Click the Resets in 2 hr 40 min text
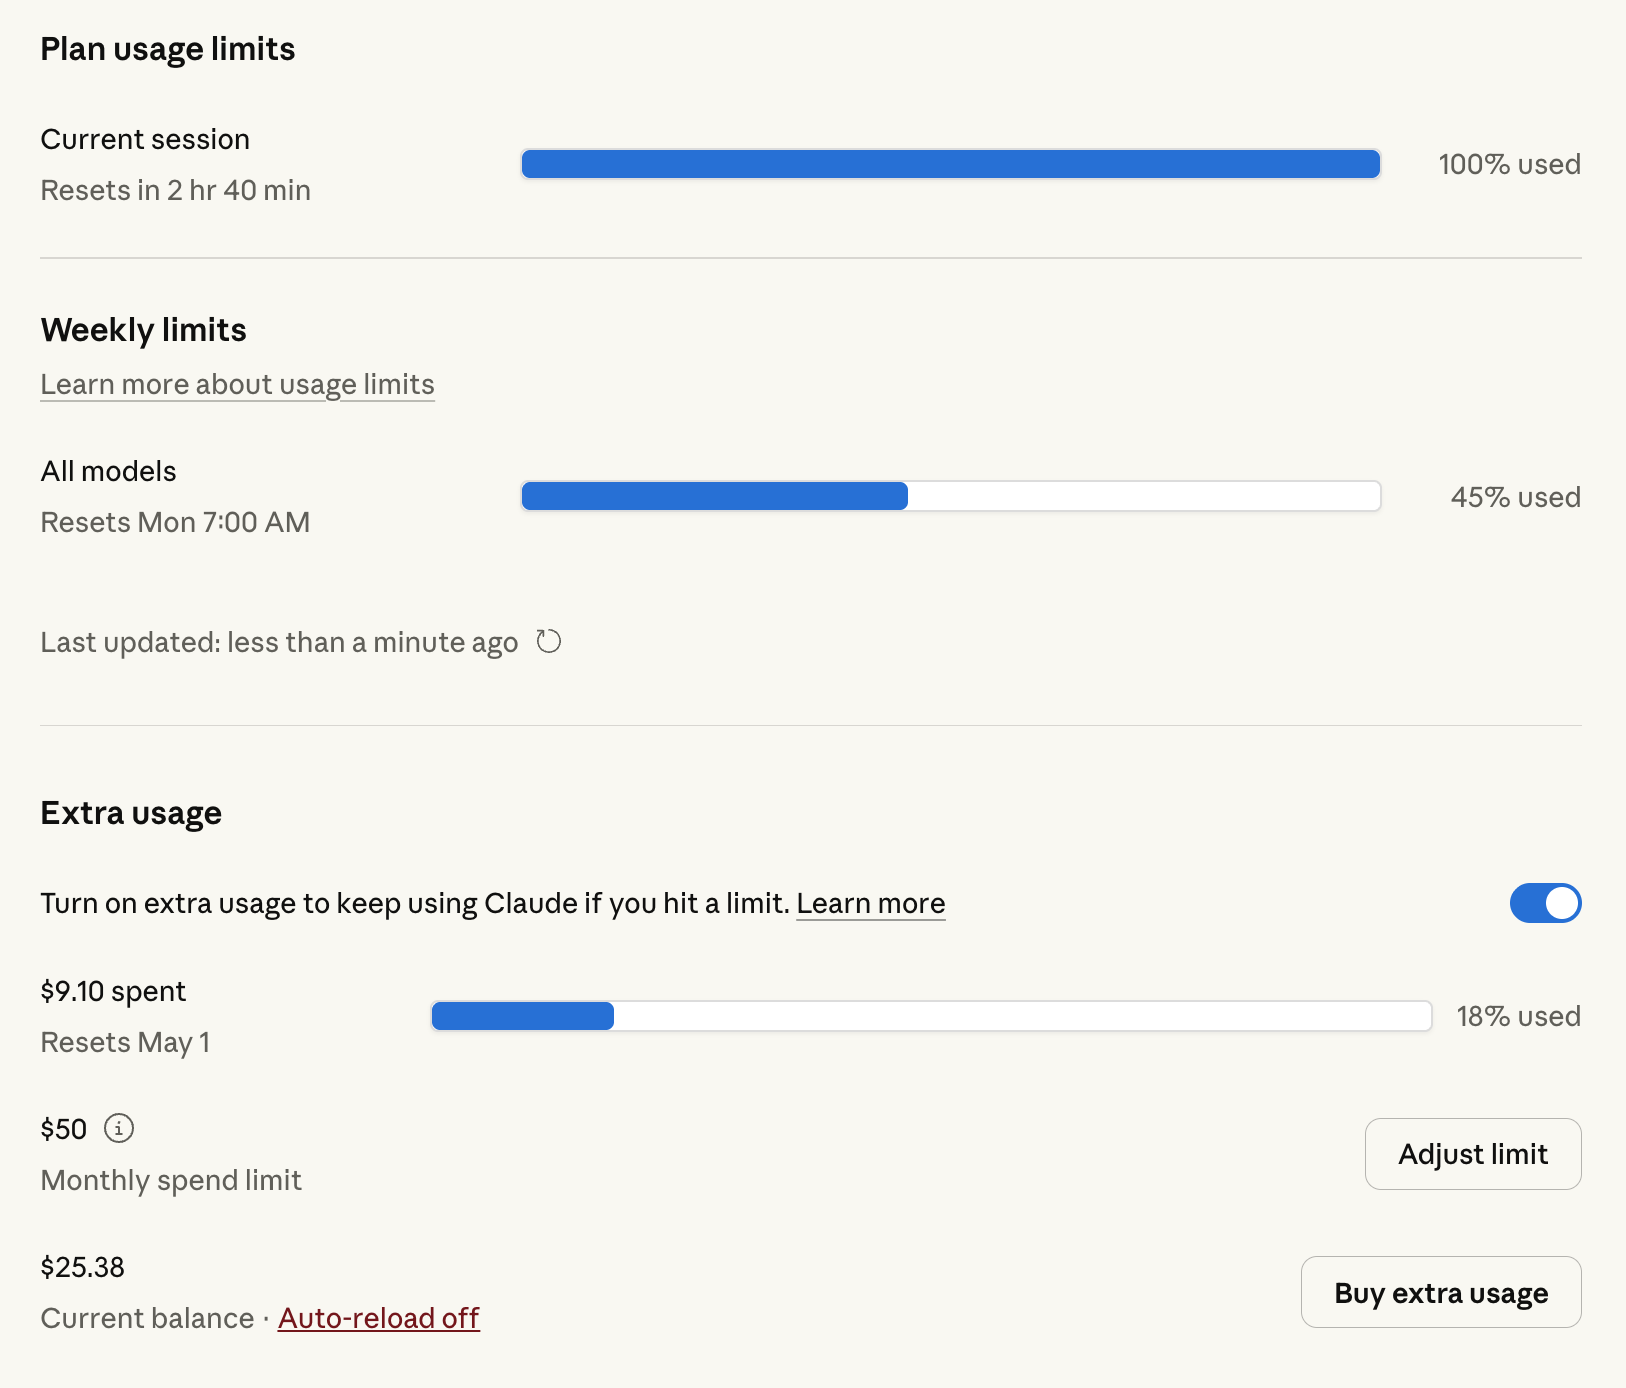 (x=176, y=190)
